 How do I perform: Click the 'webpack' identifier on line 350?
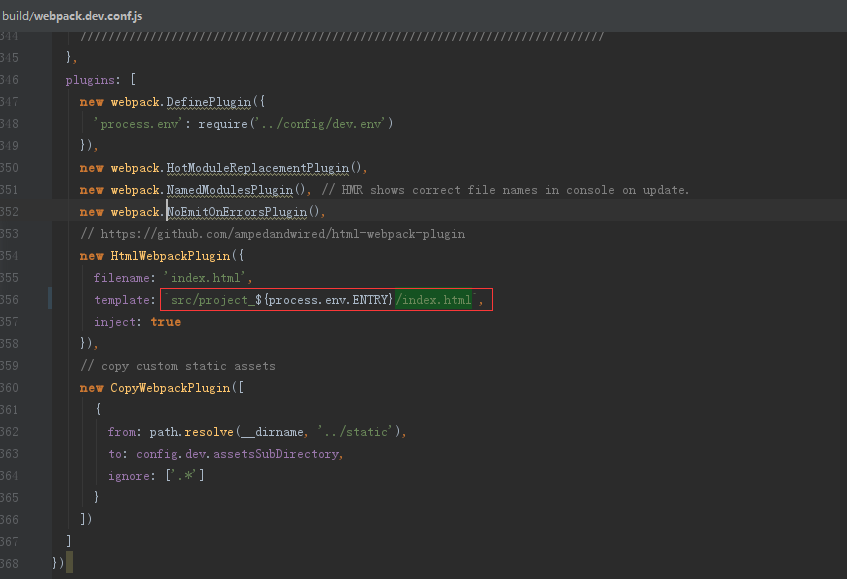pyautogui.click(x=135, y=168)
